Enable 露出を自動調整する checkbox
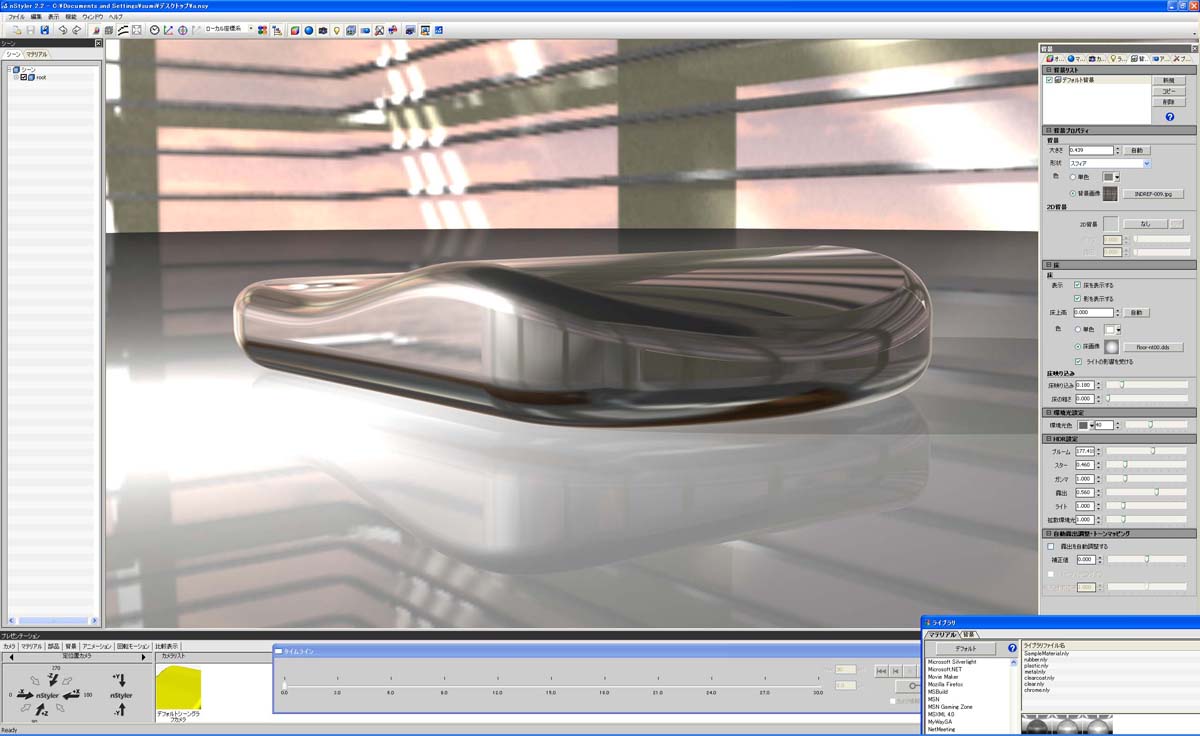 [x=1050, y=547]
